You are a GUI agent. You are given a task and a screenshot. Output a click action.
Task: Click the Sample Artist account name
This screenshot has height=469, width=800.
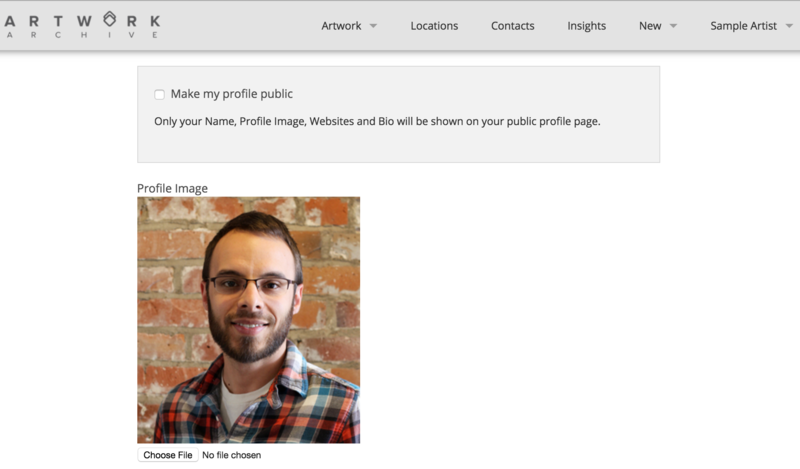[x=743, y=26]
